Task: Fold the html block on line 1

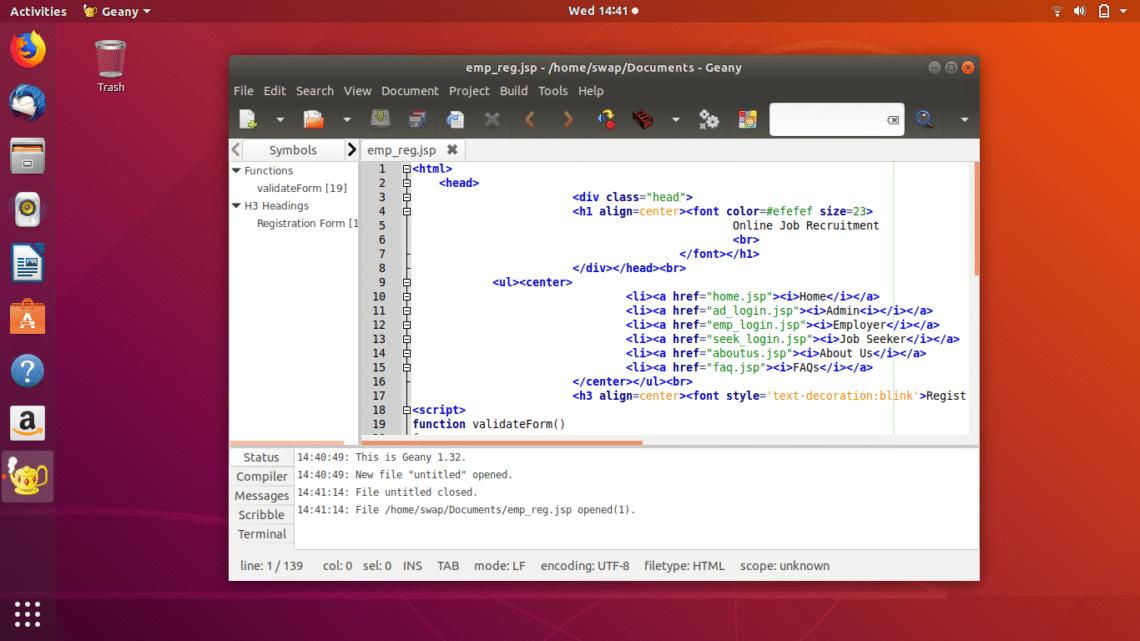Action: coord(406,169)
